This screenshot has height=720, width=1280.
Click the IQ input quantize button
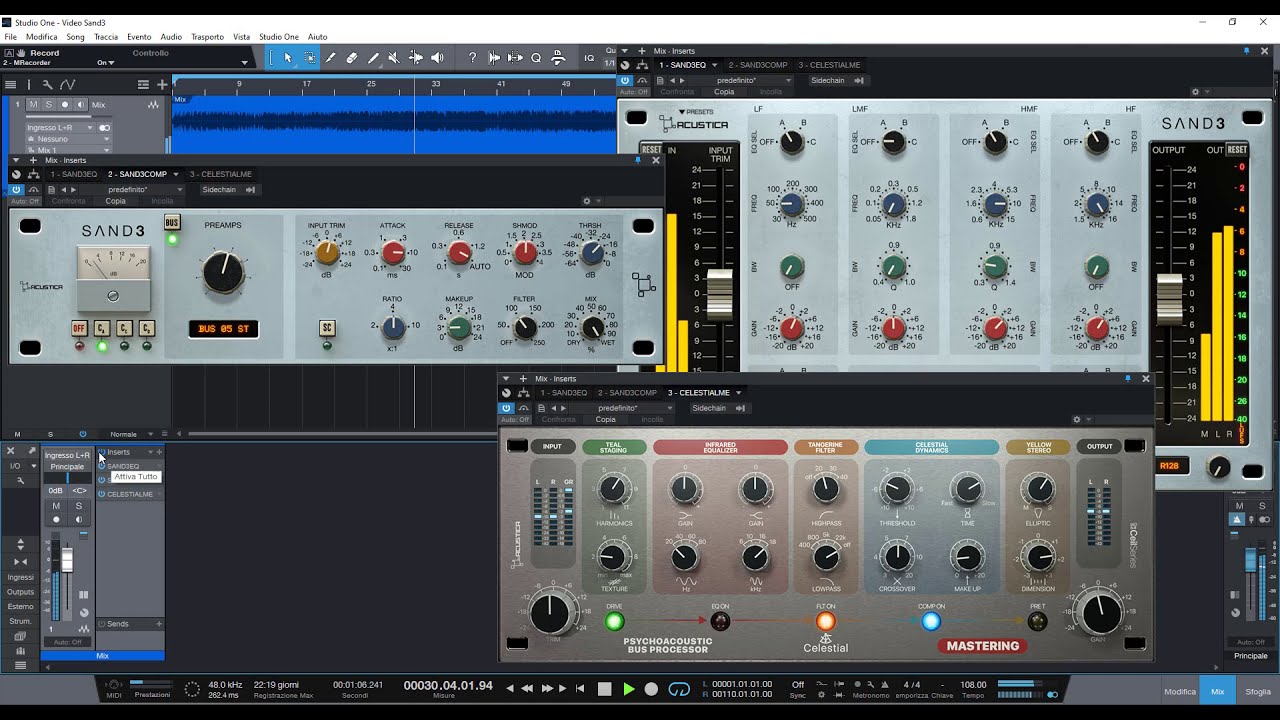pyautogui.click(x=590, y=59)
